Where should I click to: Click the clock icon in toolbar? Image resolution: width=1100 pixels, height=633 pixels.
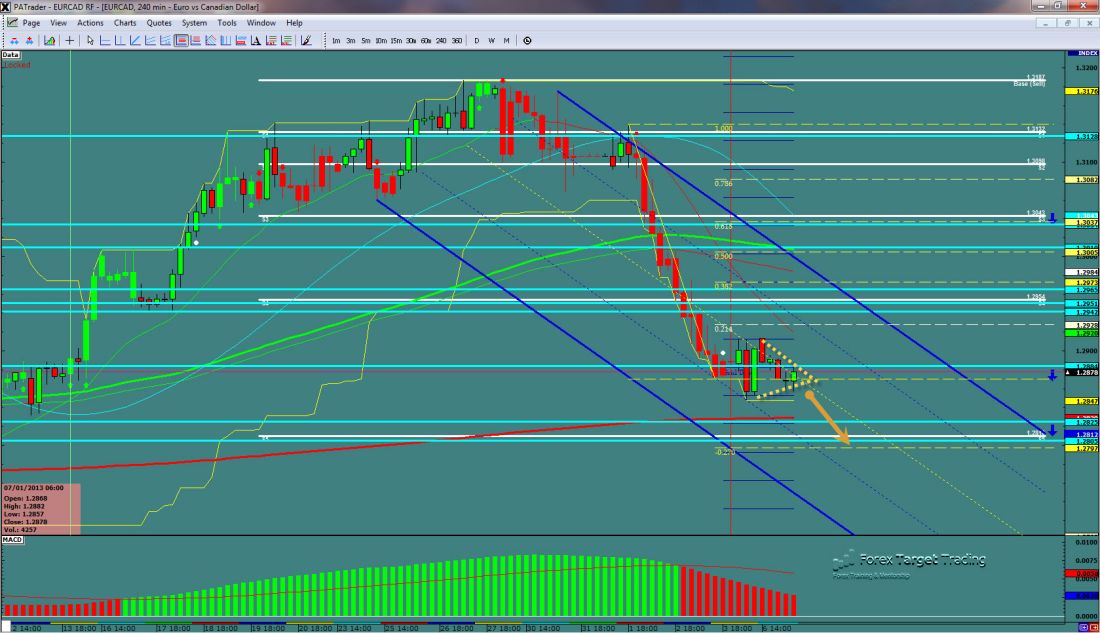click(527, 40)
